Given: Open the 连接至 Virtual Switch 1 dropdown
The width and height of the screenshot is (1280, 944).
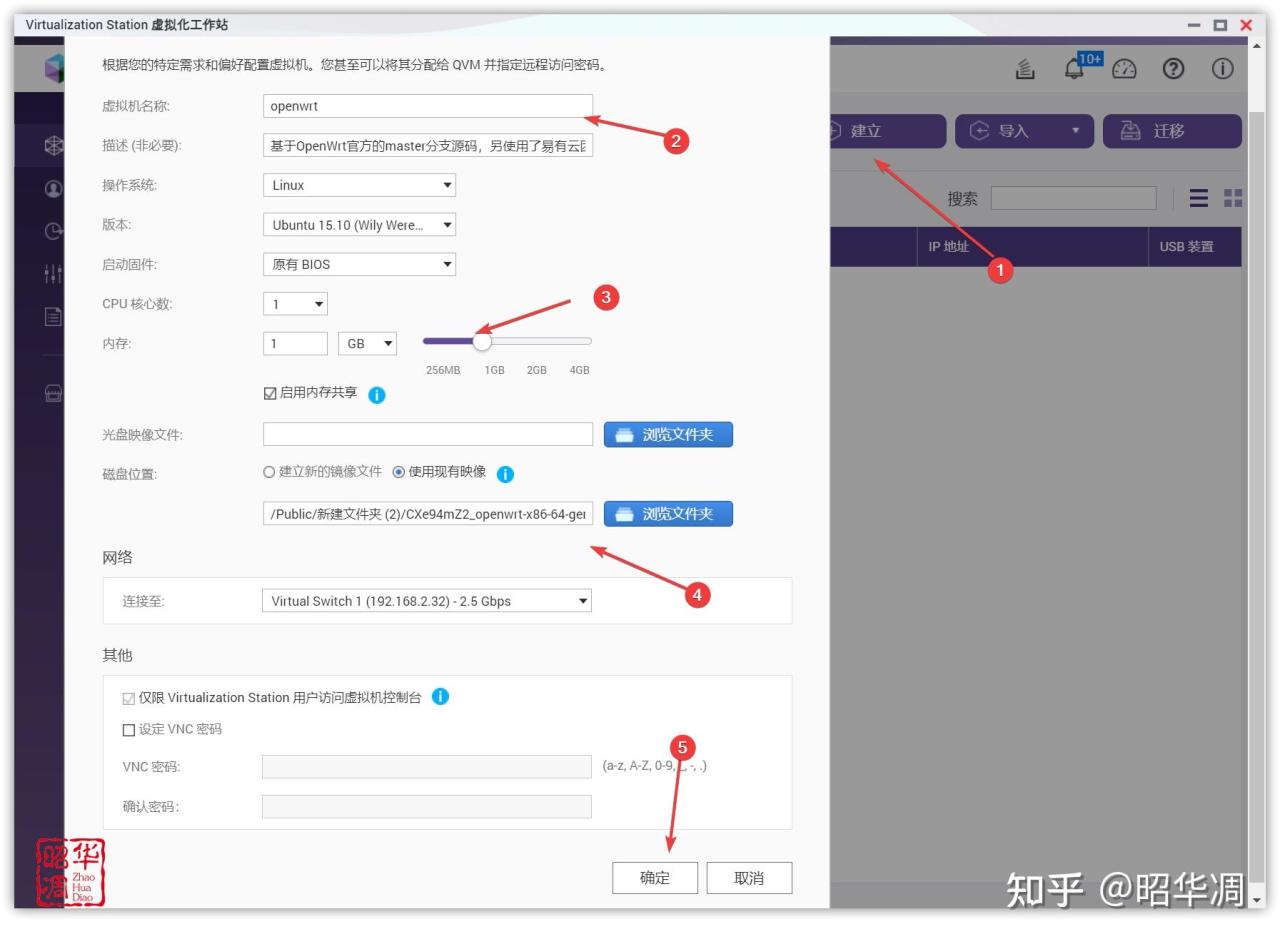Looking at the screenshot, I should point(426,601).
